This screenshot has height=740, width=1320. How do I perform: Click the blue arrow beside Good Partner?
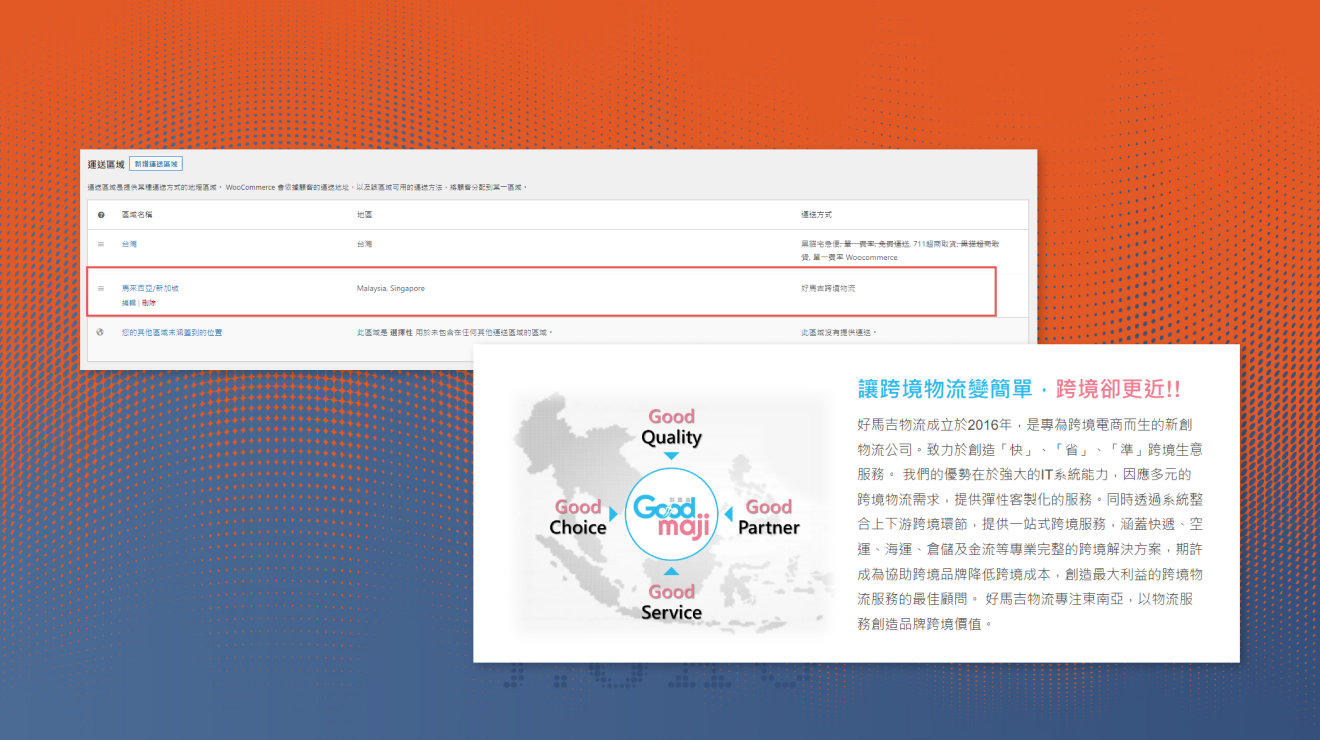tap(729, 514)
